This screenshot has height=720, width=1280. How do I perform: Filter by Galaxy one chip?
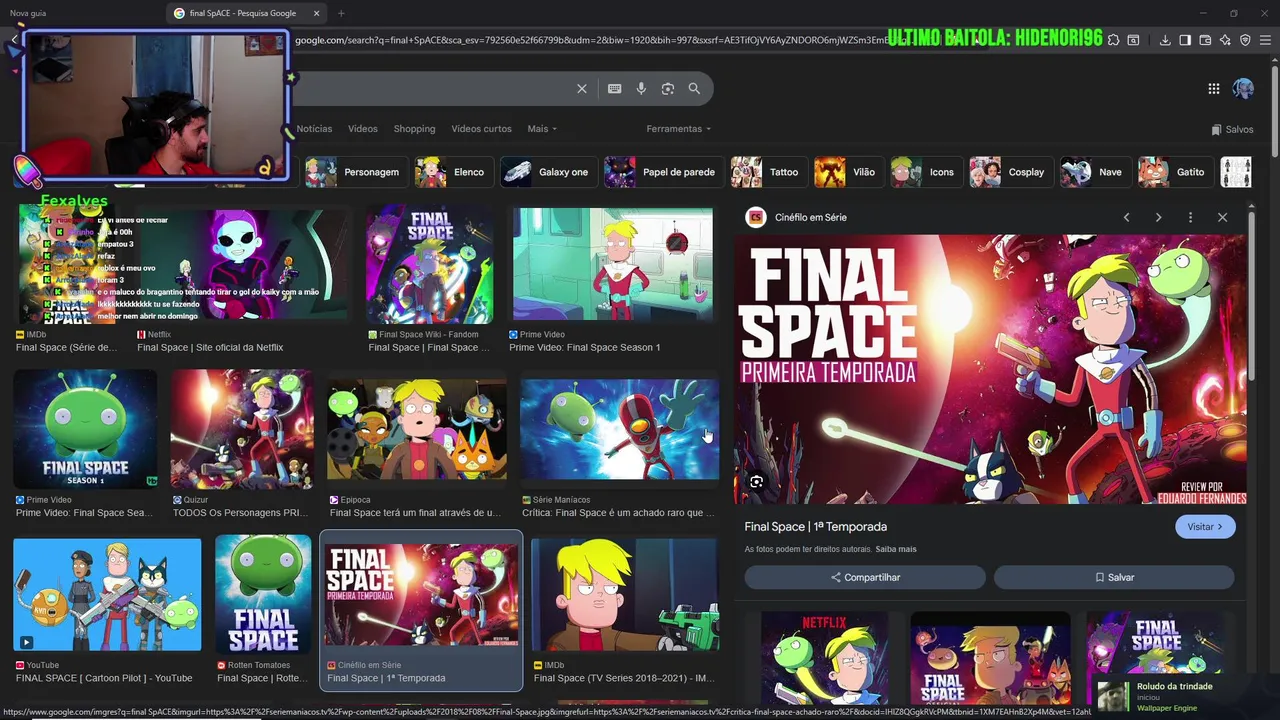coord(547,172)
